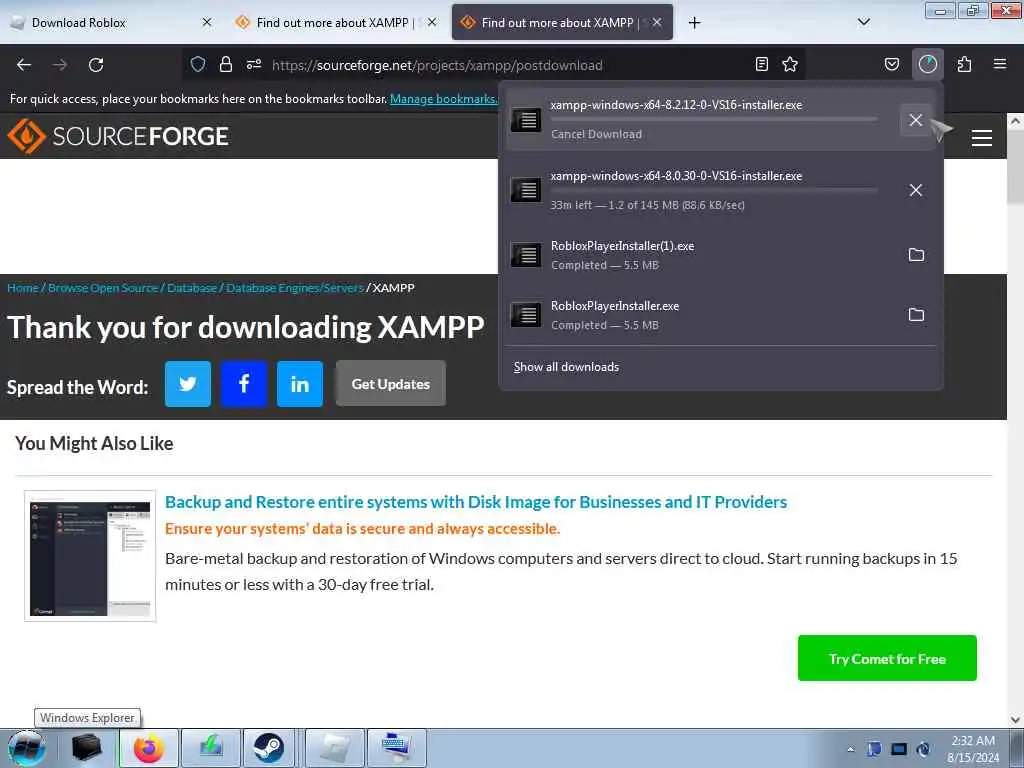Toggle reader view icon
The width and height of the screenshot is (1024, 768).
pos(761,64)
